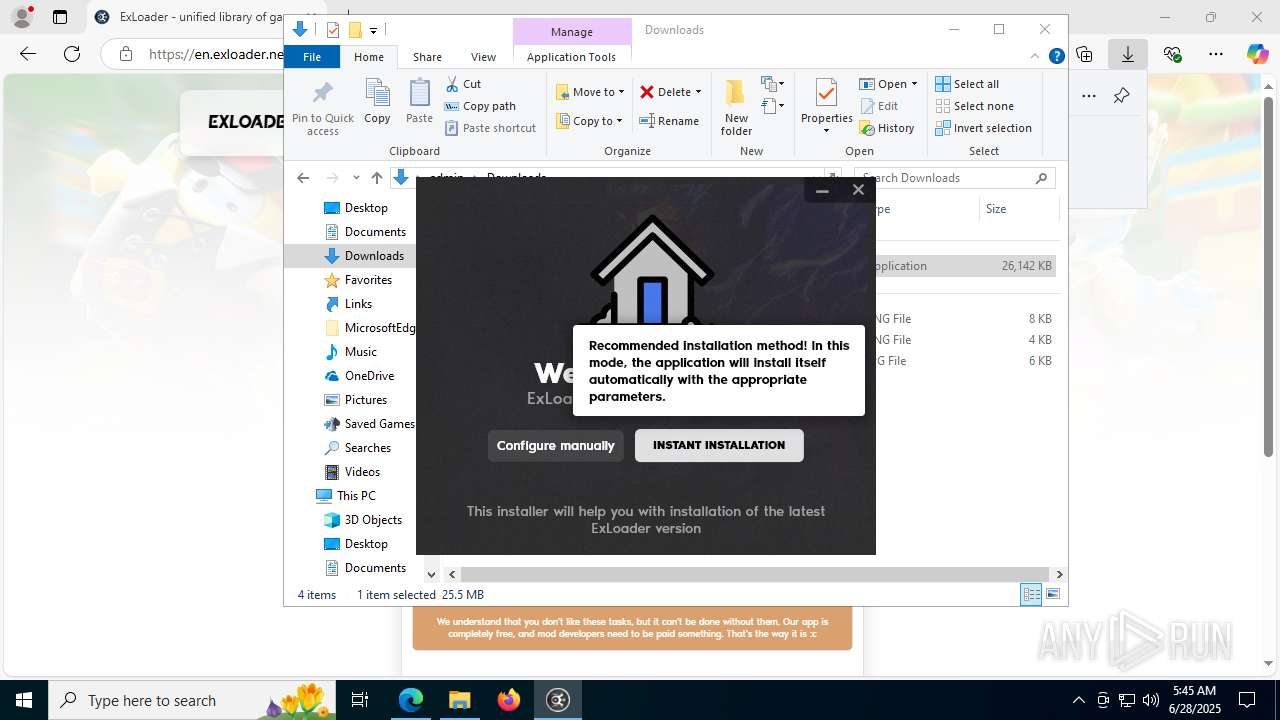The image size is (1280, 720).
Task: Select 3D Objects in the navigation pane
Action: coord(363,520)
